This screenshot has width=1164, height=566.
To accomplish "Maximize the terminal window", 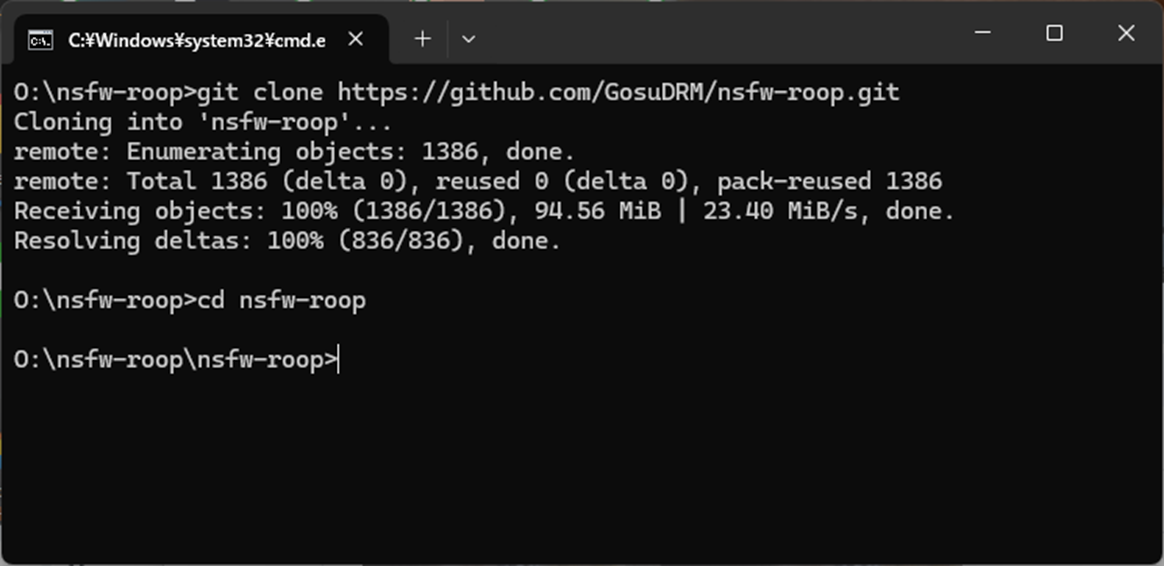I will coord(1054,33).
